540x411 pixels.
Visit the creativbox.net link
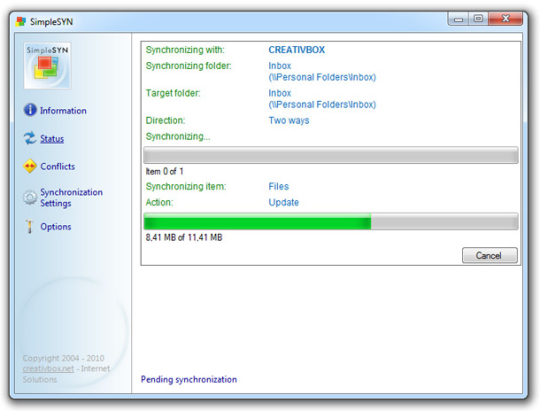pos(48,369)
